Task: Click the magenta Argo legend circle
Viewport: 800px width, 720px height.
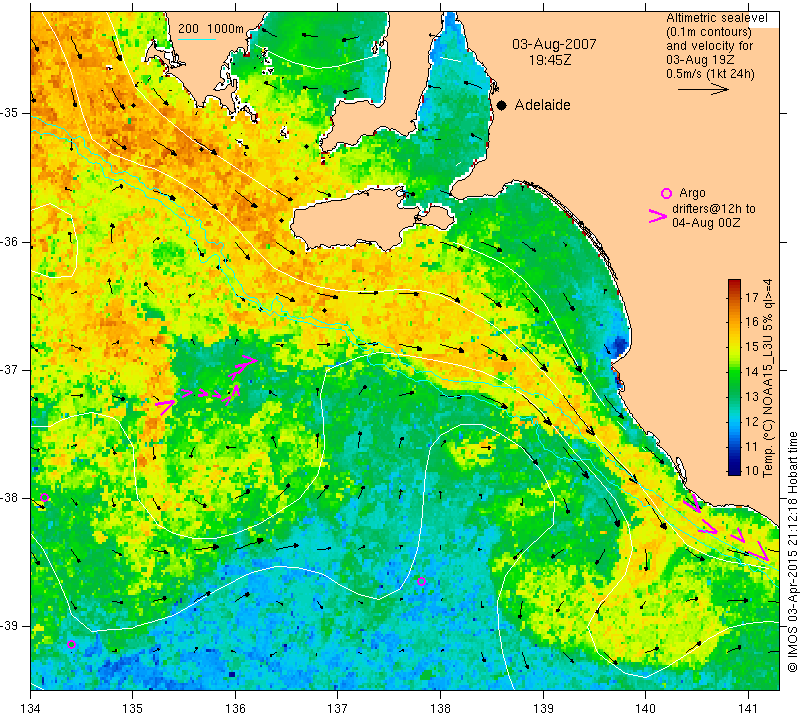Action: coord(666,193)
